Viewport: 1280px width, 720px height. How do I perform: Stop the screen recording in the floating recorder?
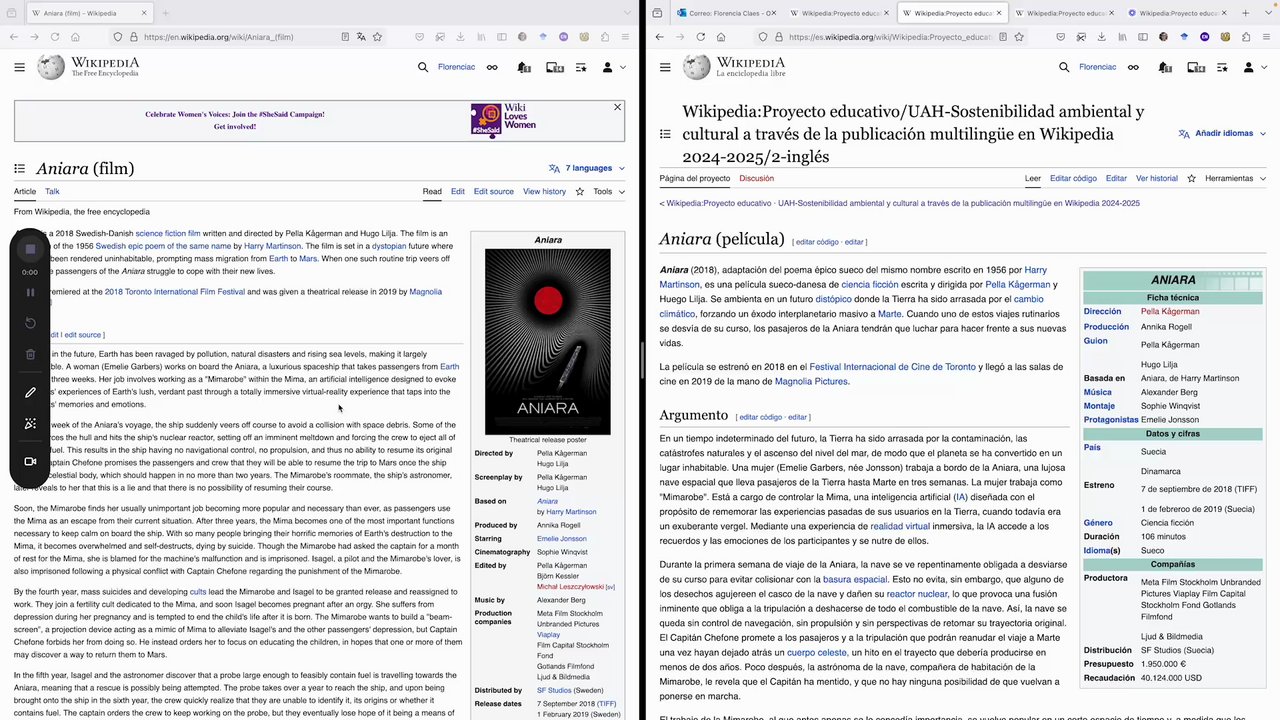coord(30,249)
